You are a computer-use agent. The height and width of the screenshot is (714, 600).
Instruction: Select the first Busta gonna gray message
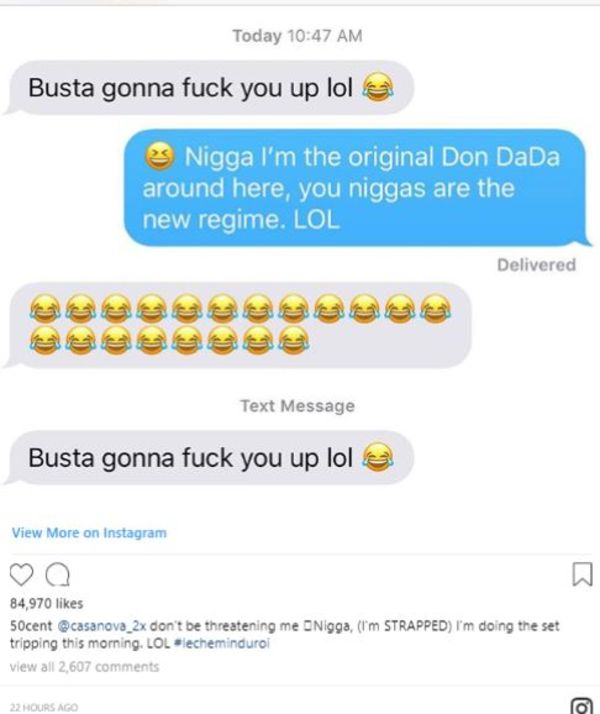point(208,87)
